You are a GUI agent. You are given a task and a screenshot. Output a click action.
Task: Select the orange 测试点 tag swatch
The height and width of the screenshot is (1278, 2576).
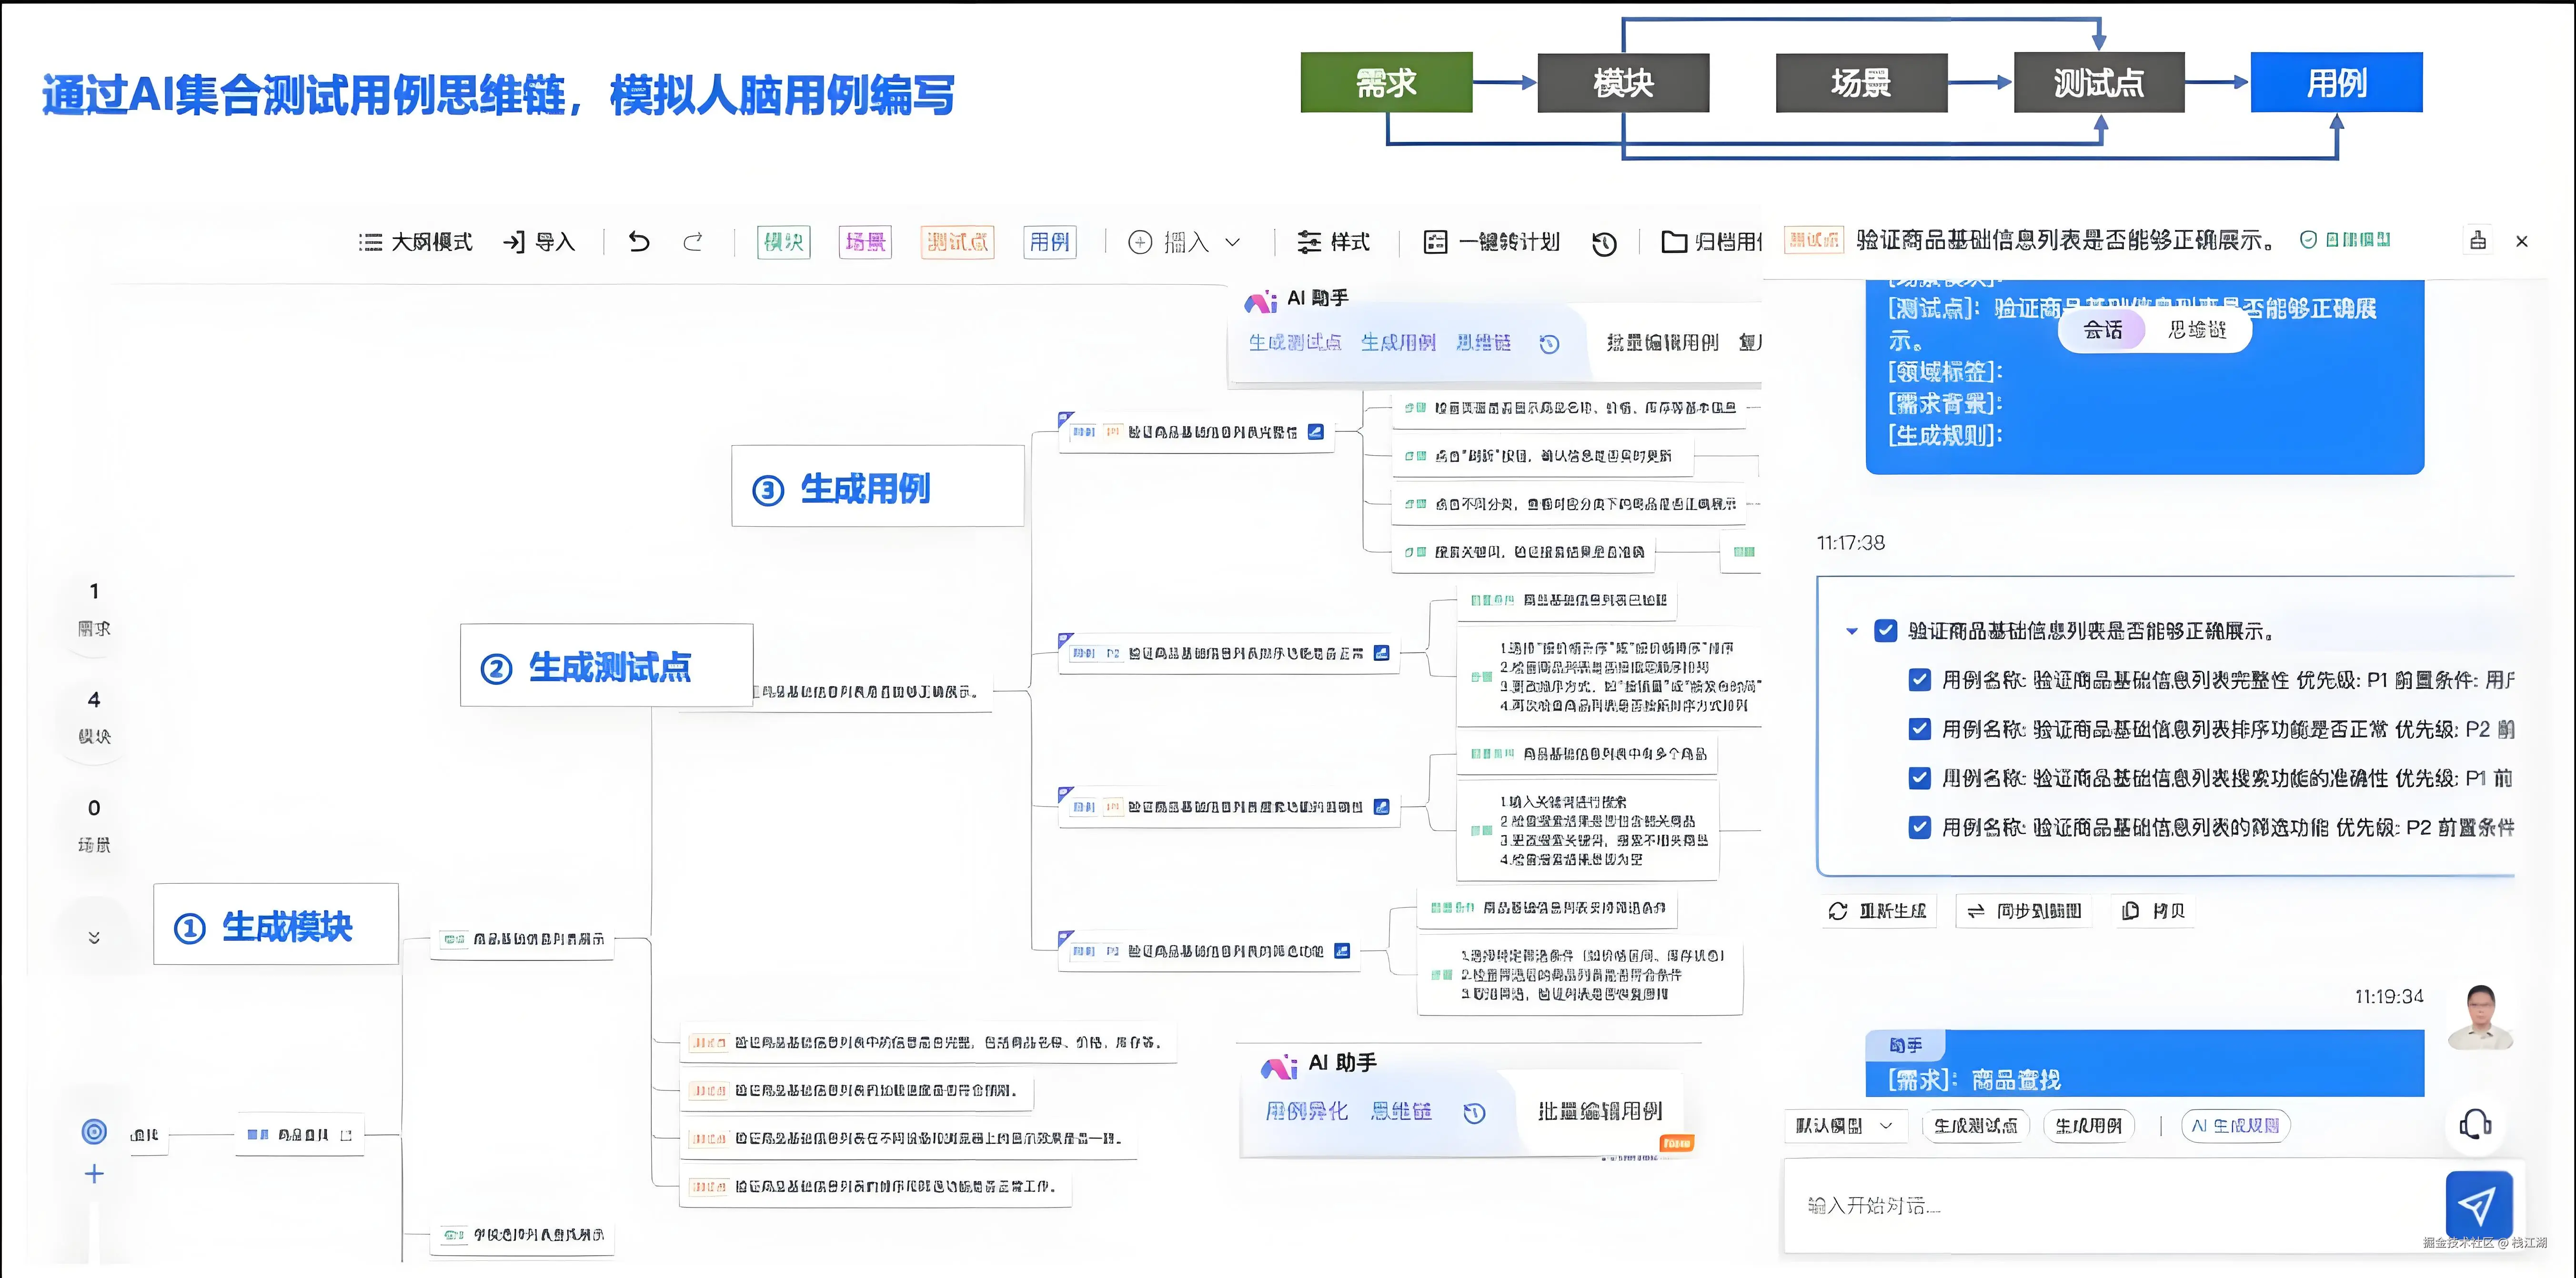[x=957, y=242]
